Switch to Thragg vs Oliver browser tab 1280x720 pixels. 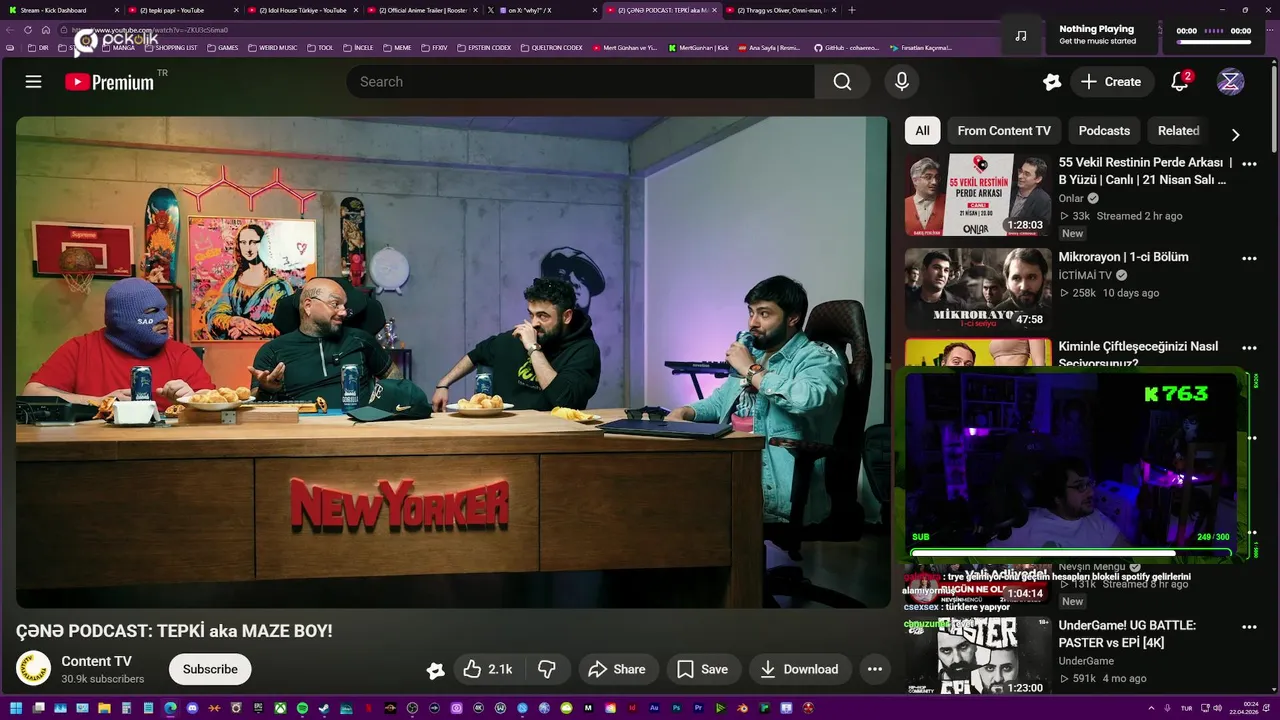point(780,10)
